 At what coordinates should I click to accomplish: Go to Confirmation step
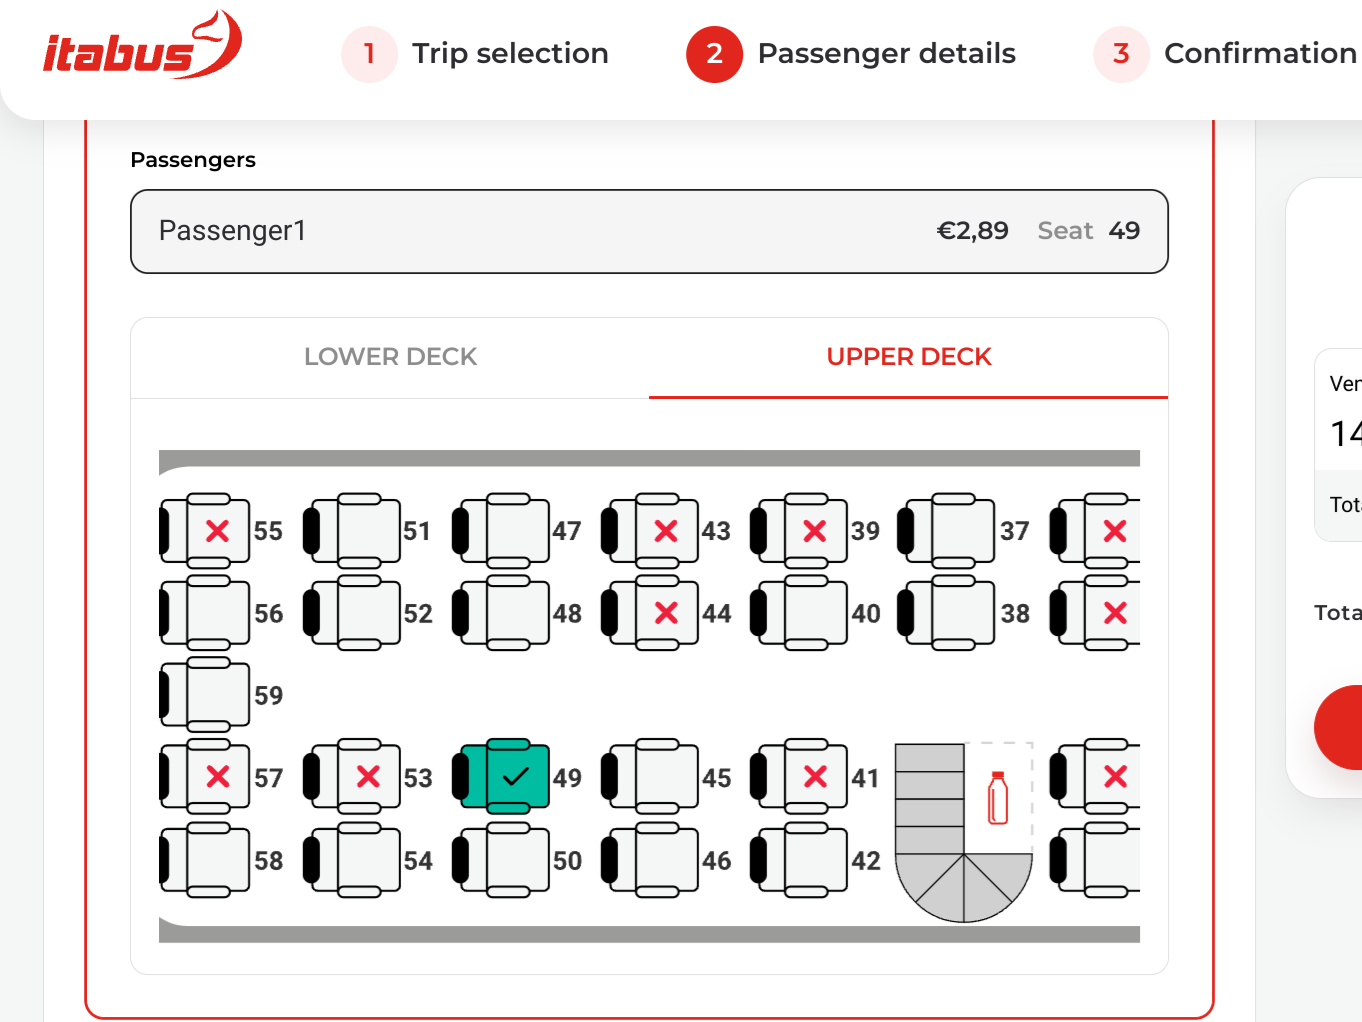tap(1226, 53)
